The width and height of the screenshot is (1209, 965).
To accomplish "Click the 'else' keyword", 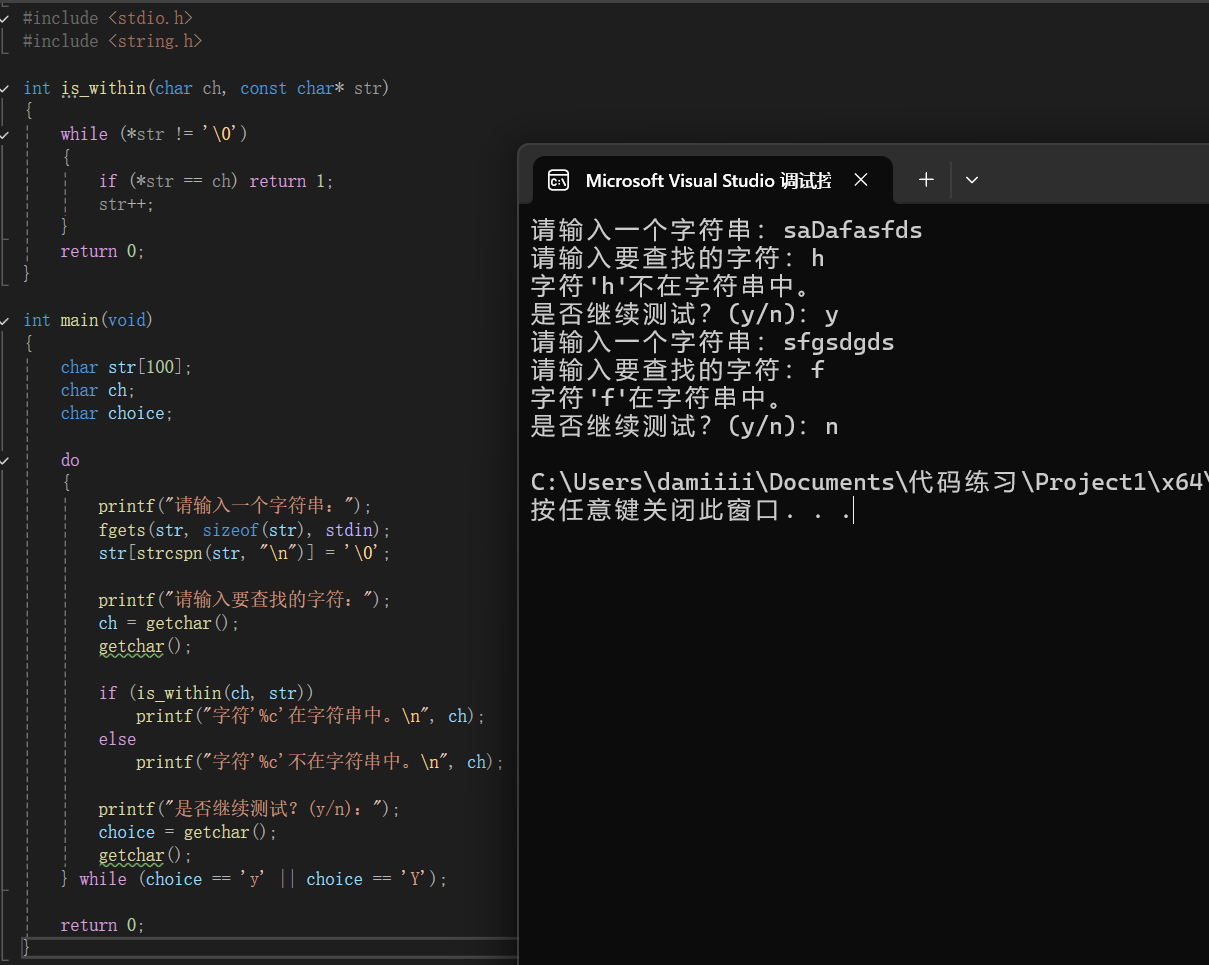I will (x=117, y=739).
